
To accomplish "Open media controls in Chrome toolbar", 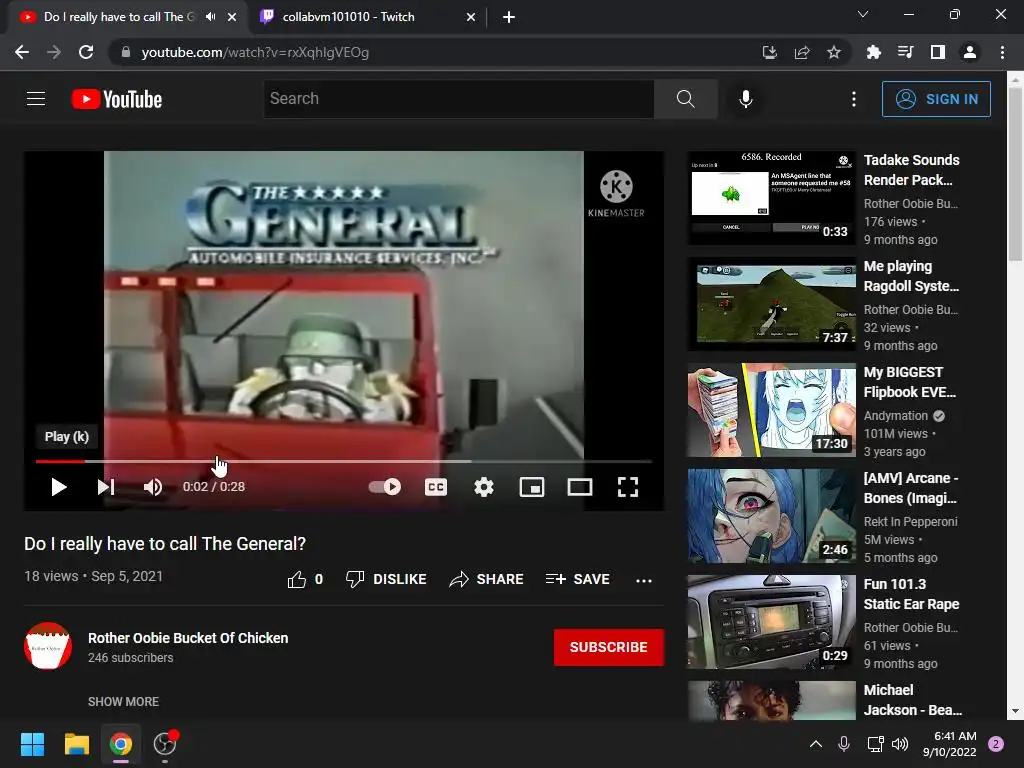I will (905, 52).
